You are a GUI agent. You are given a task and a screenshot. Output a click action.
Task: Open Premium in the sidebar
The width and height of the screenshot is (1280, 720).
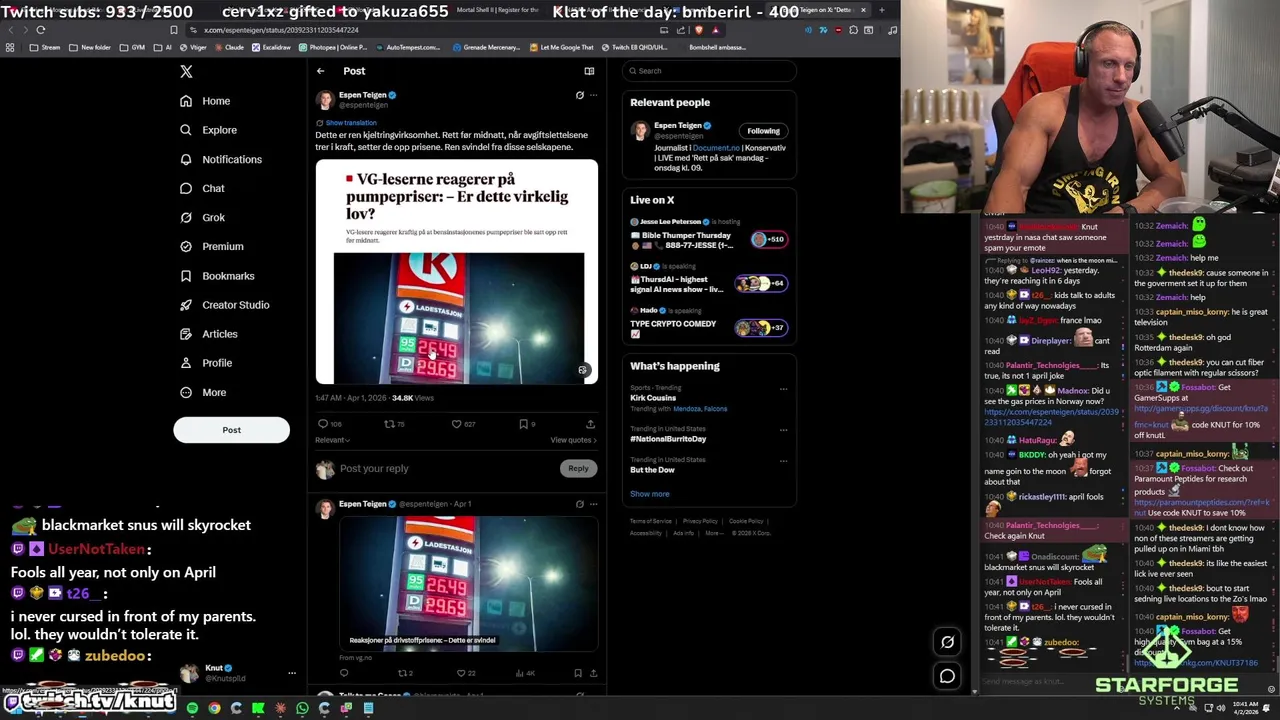[211, 246]
